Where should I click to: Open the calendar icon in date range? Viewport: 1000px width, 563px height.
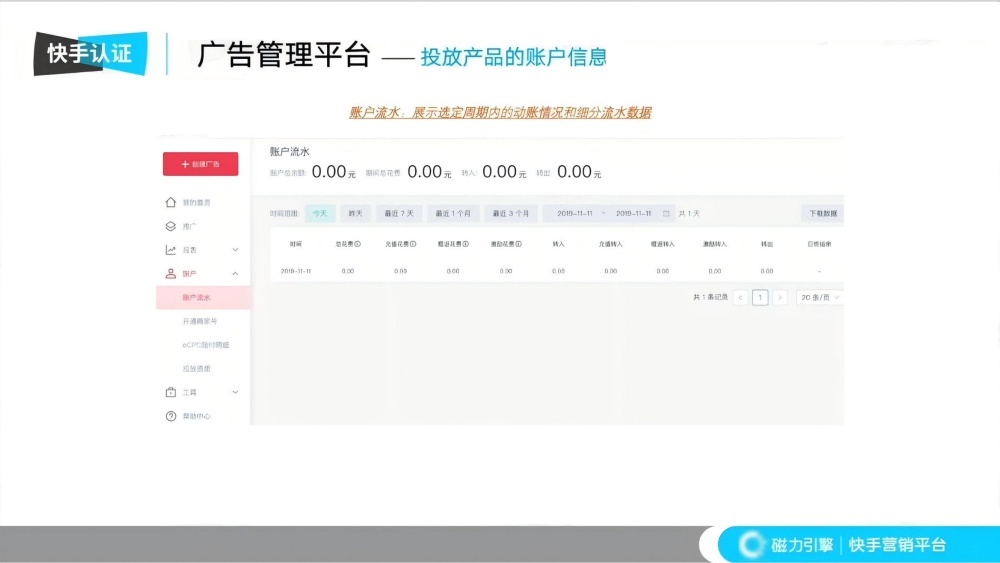(666, 214)
